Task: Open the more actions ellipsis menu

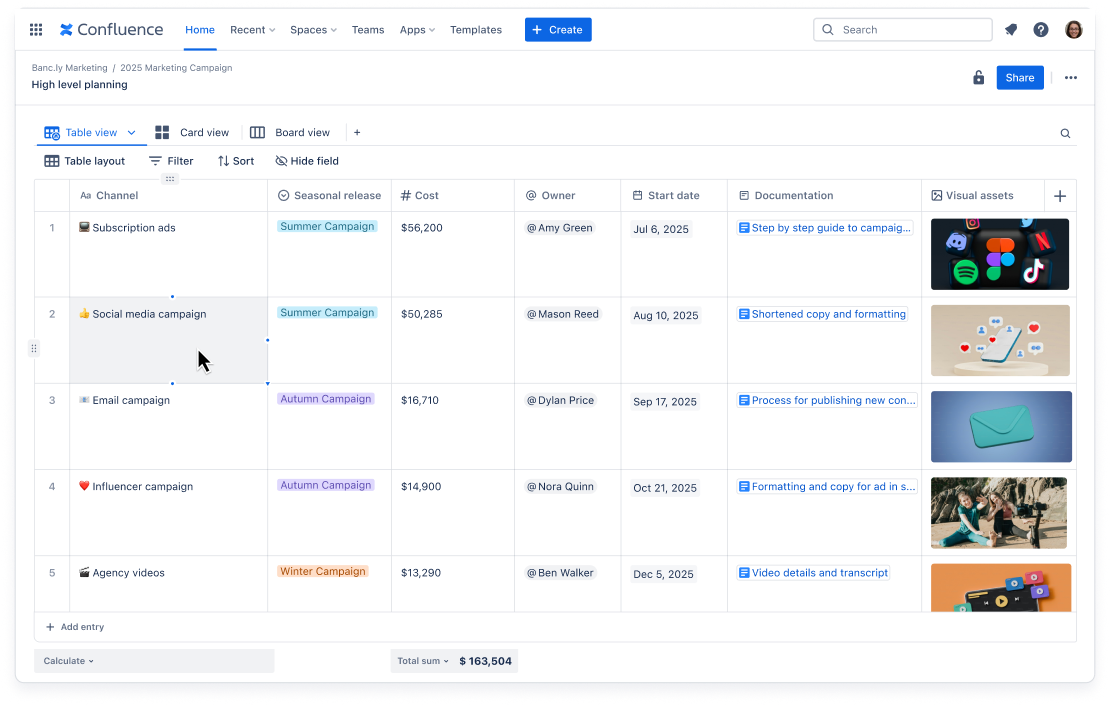Action: coord(1071,78)
